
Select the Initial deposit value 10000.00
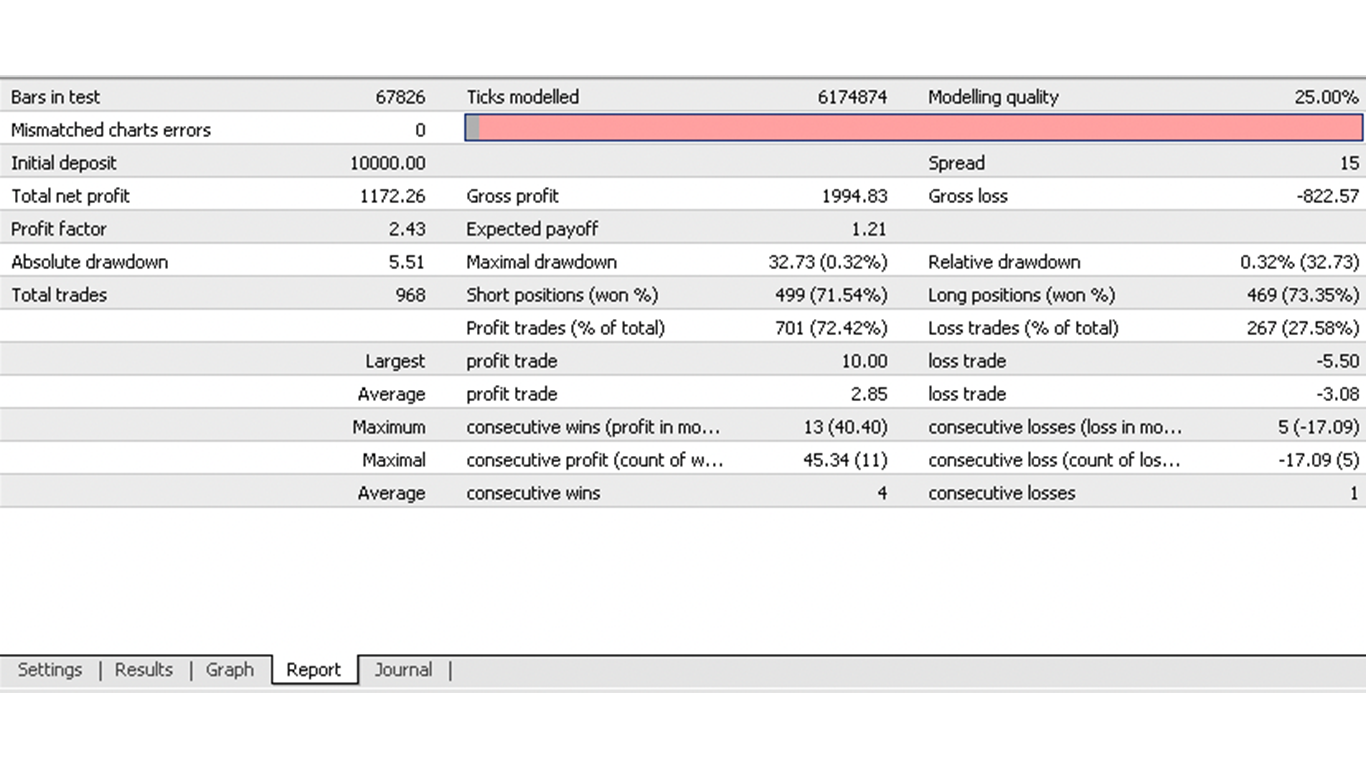[388, 163]
